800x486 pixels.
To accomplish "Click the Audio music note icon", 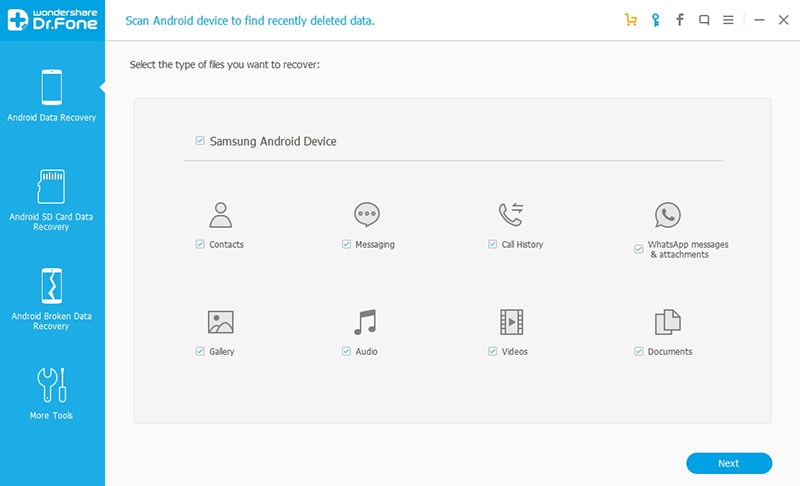I will tap(365, 322).
